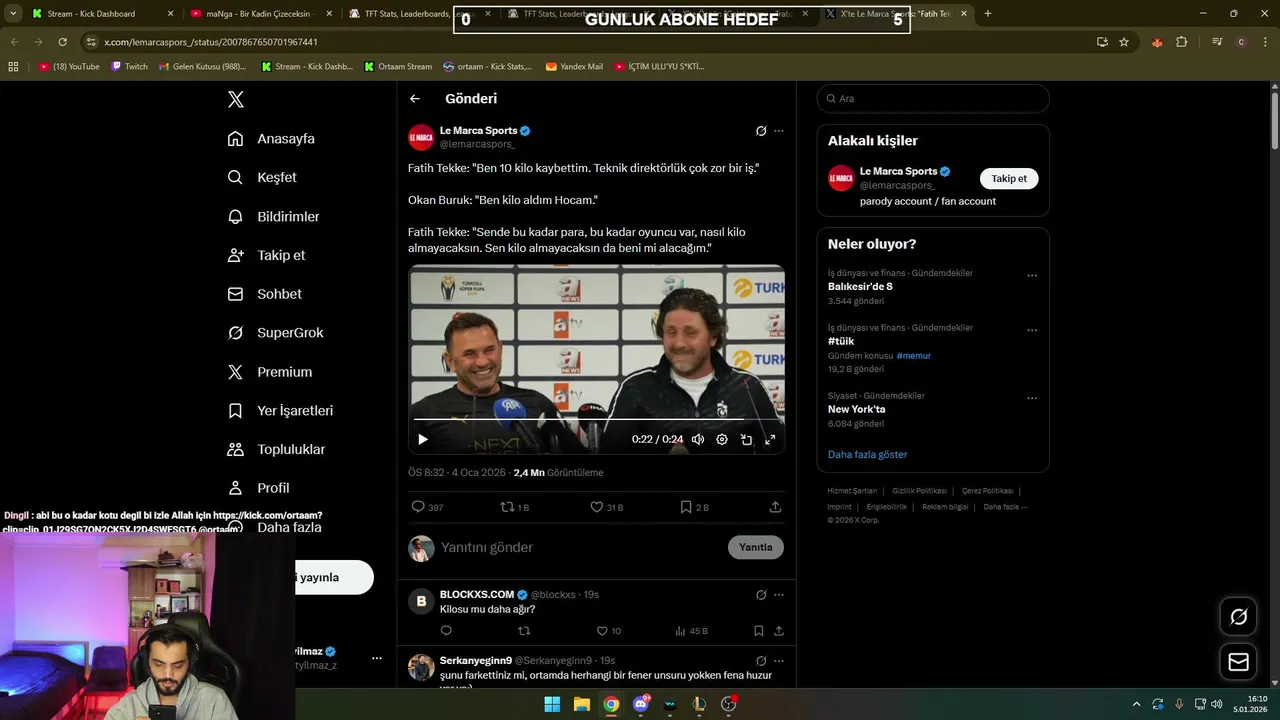Switch to Stream - Kick Dashboard tab

pyautogui.click(x=103, y=14)
